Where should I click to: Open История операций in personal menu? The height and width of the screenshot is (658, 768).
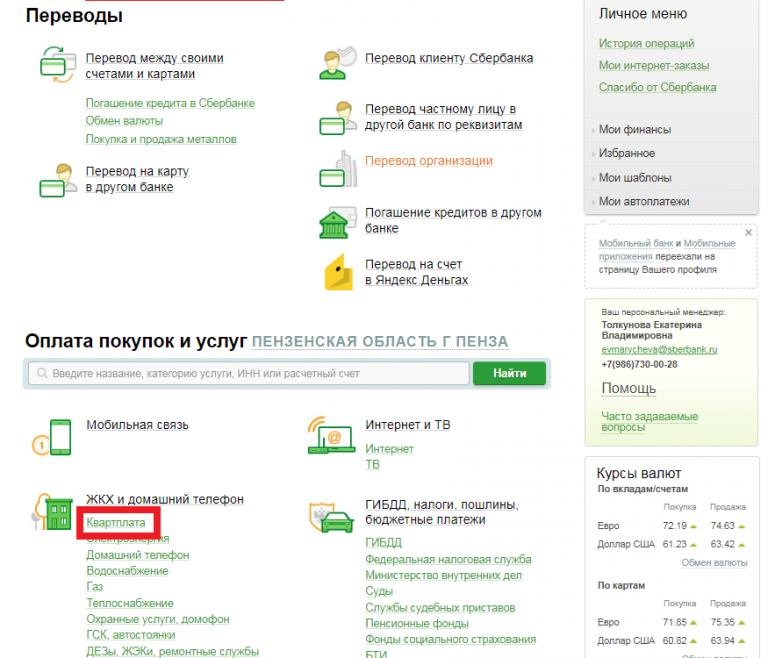(646, 44)
